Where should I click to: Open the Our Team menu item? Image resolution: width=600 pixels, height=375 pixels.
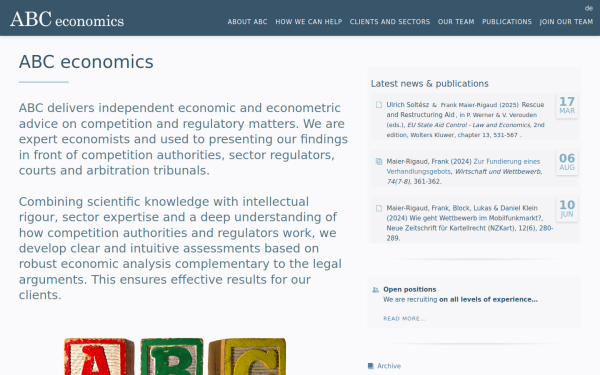[456, 22]
